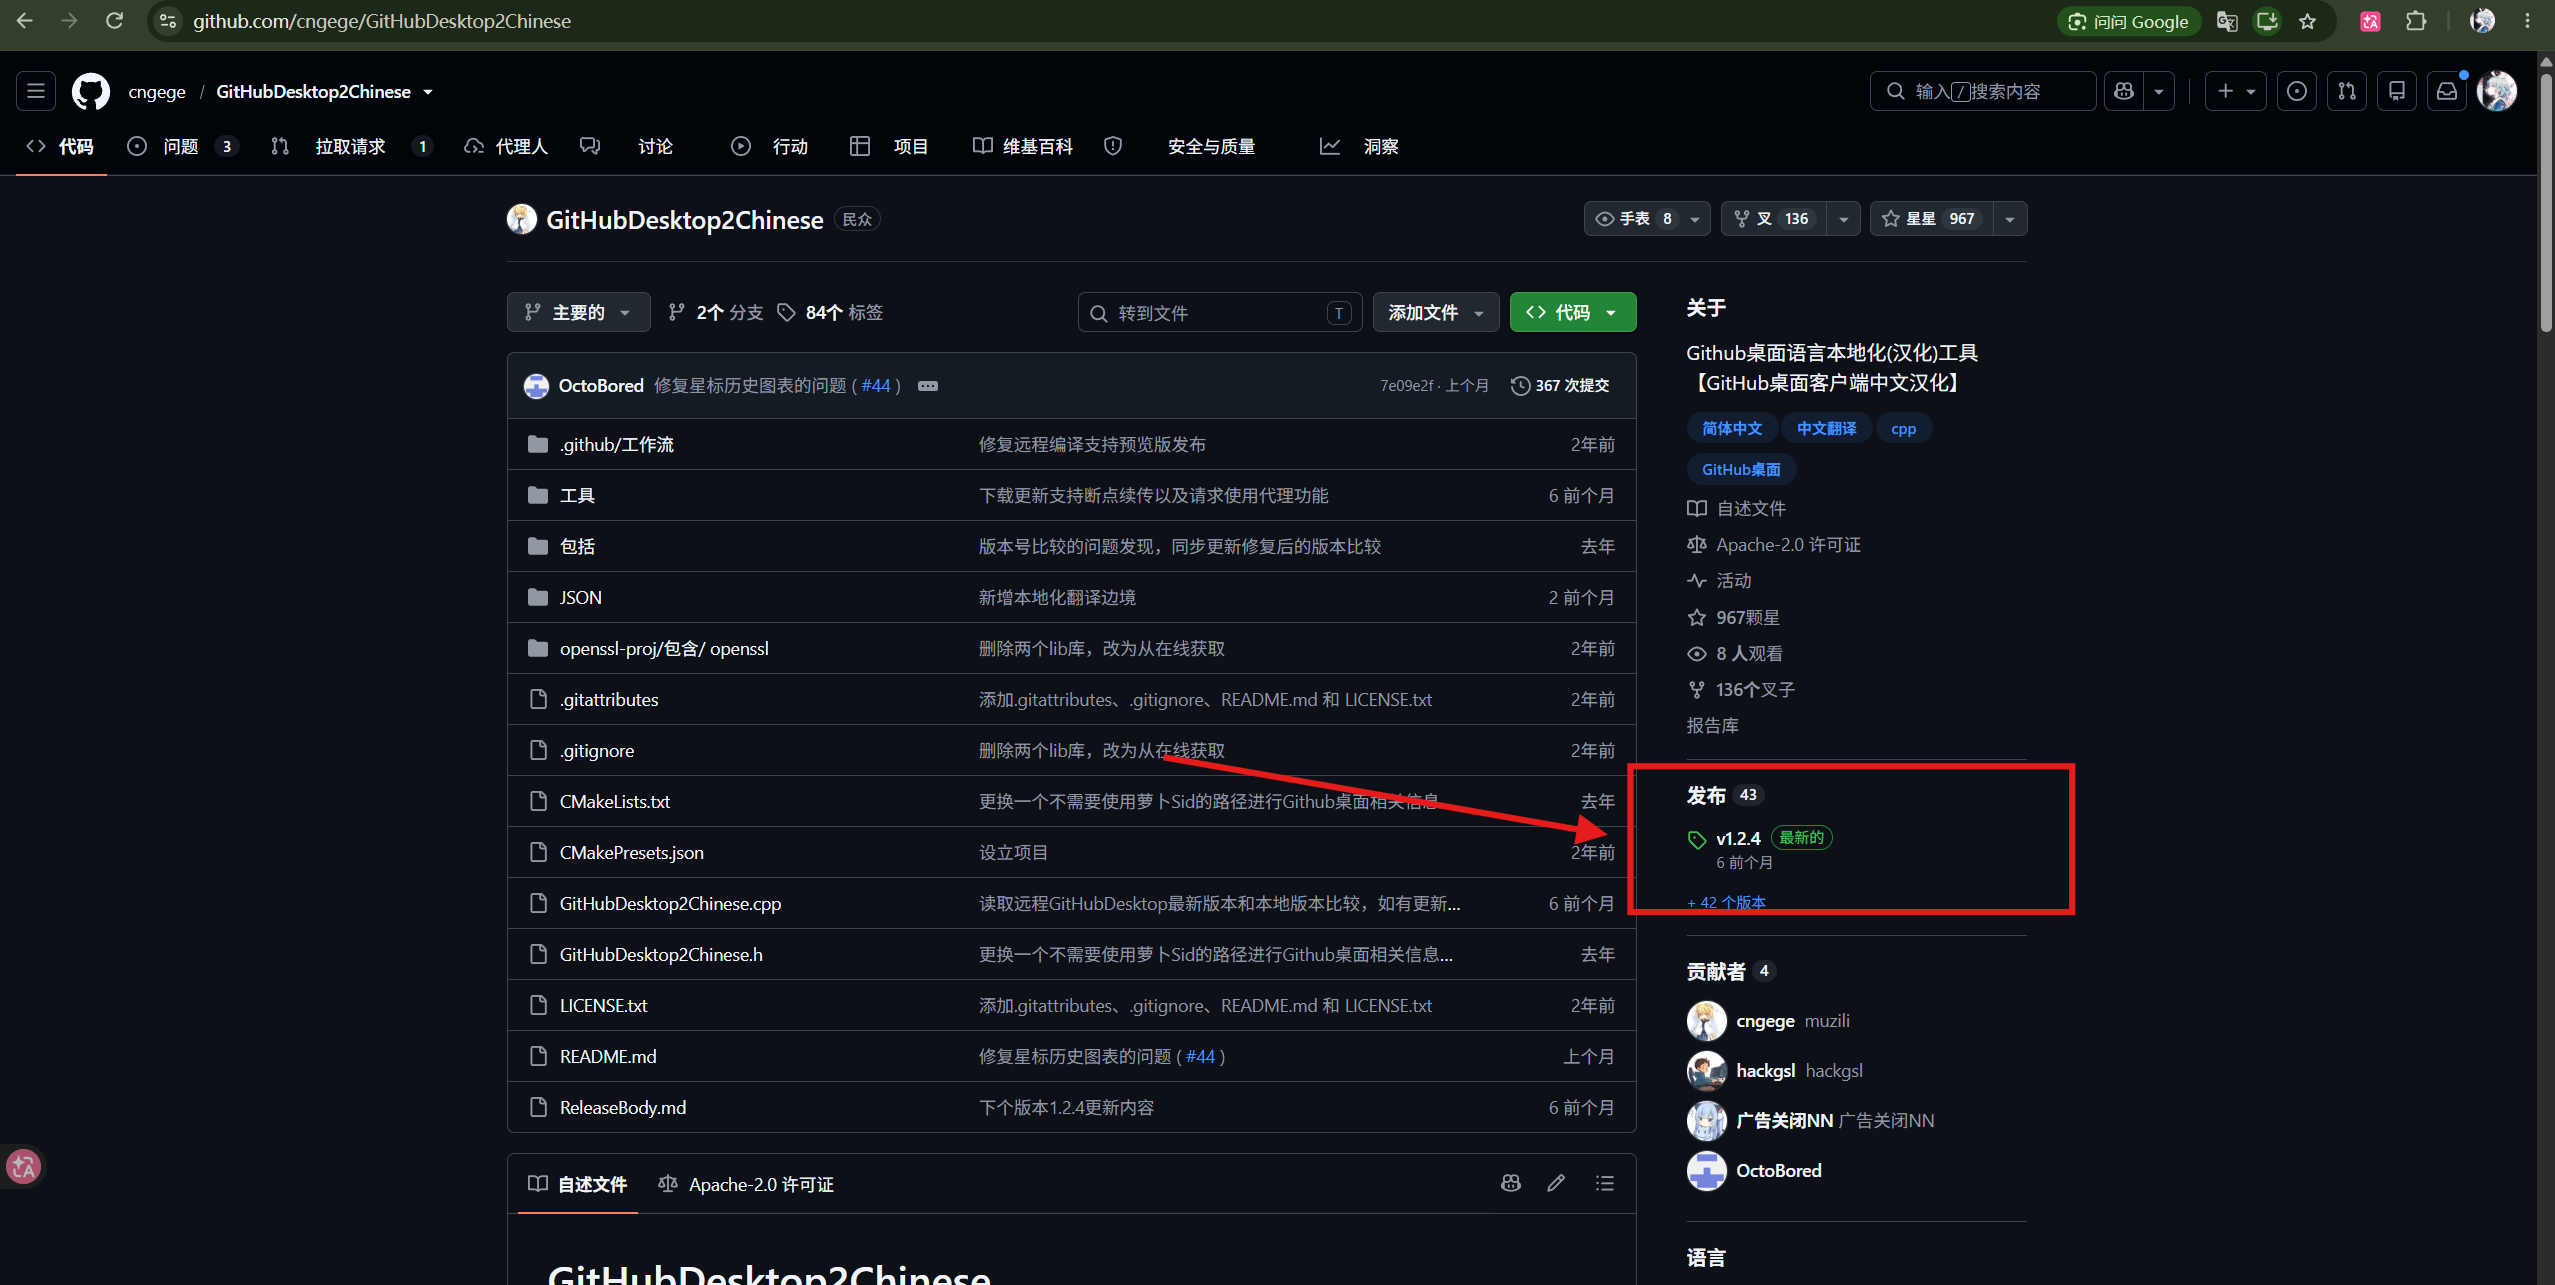Open the 367 commits history
Viewport: 2555px width, 1285px height.
point(1560,386)
